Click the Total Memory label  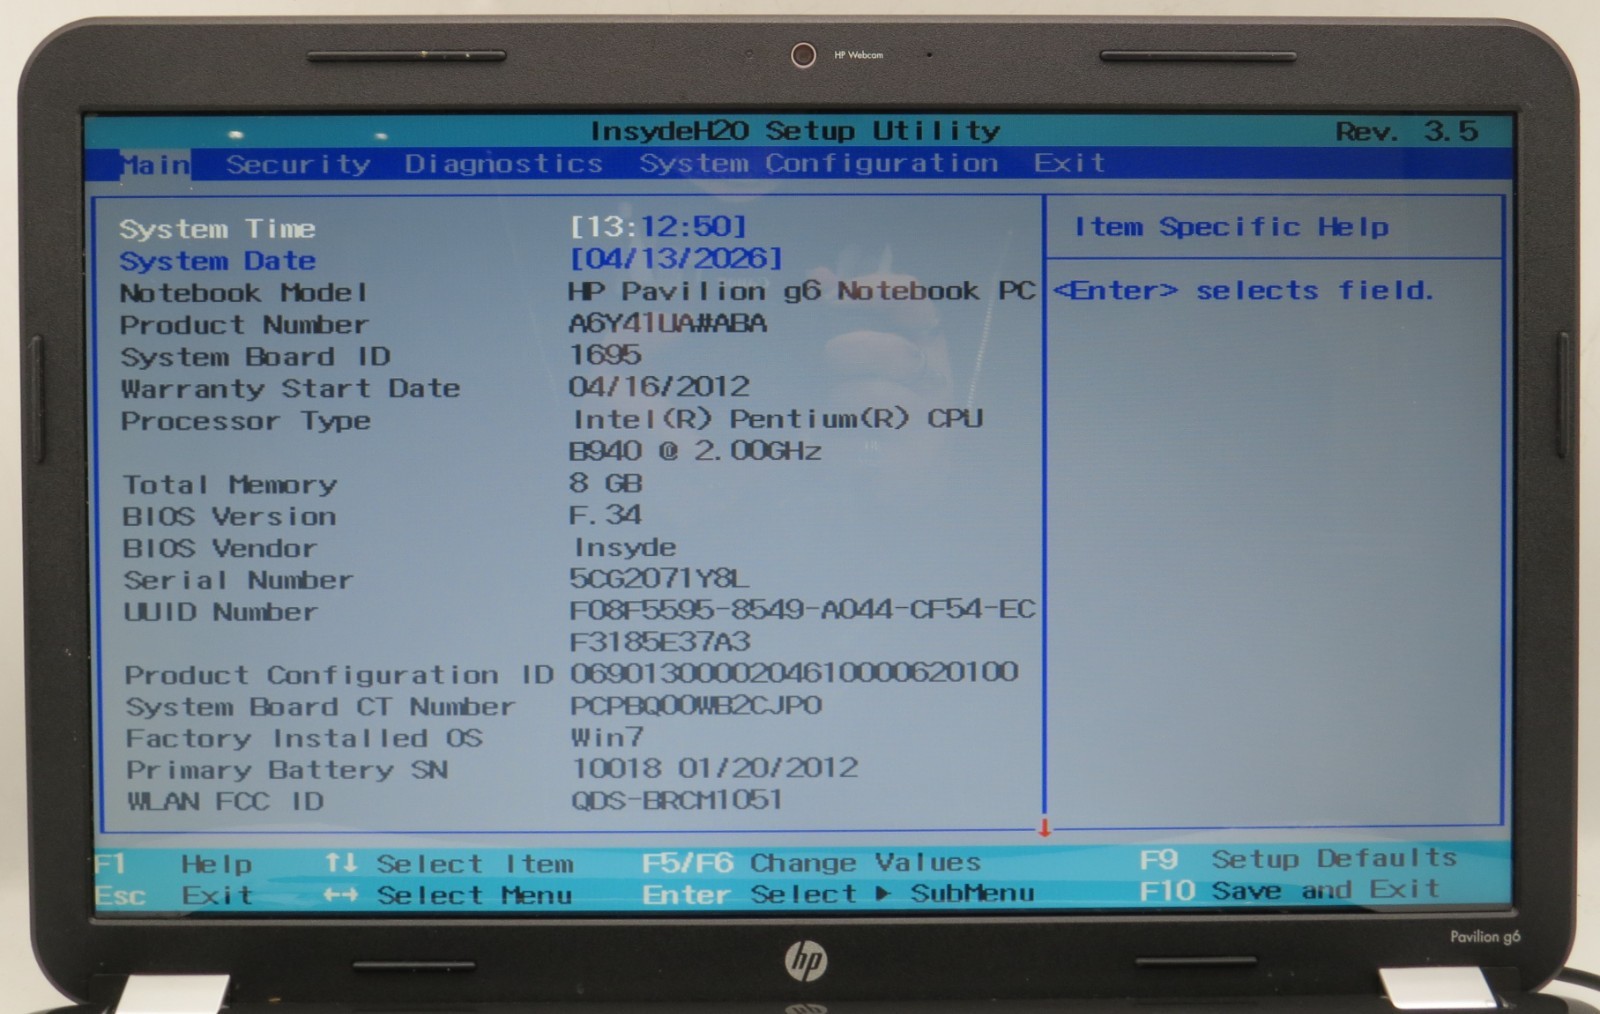coord(229,484)
